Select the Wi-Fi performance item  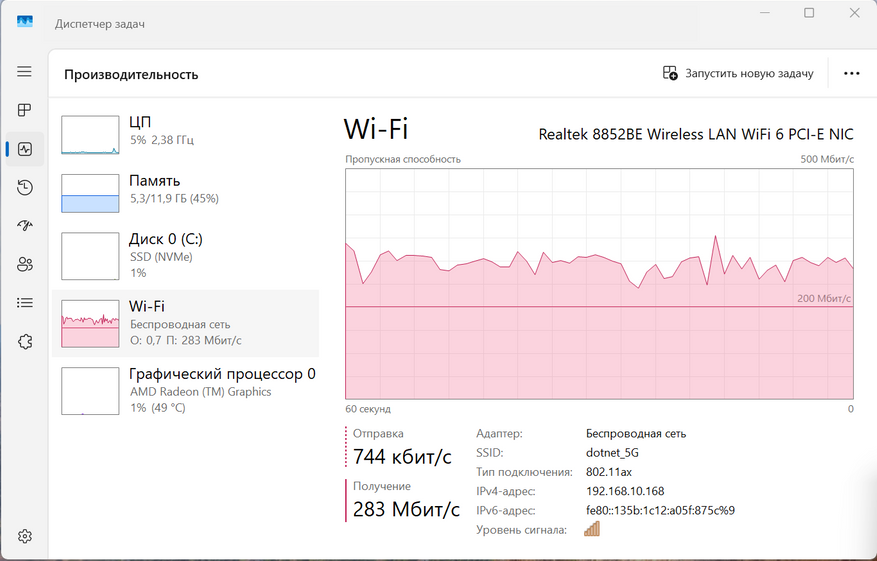pos(185,323)
